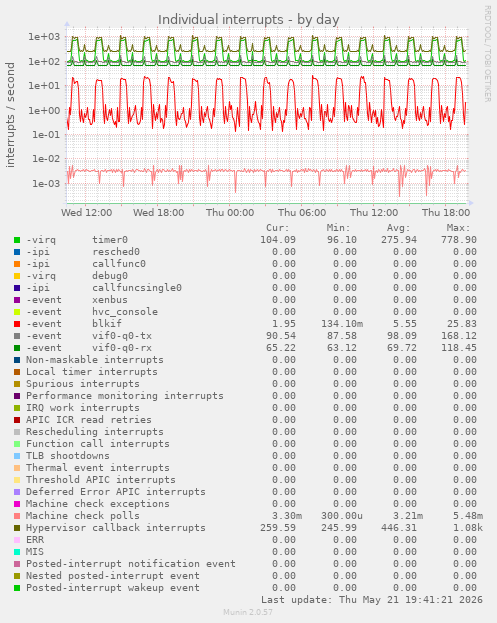Image resolution: width=497 pixels, height=623 pixels.
Task: Click the blue swatch beside resched0
Action: (17, 252)
